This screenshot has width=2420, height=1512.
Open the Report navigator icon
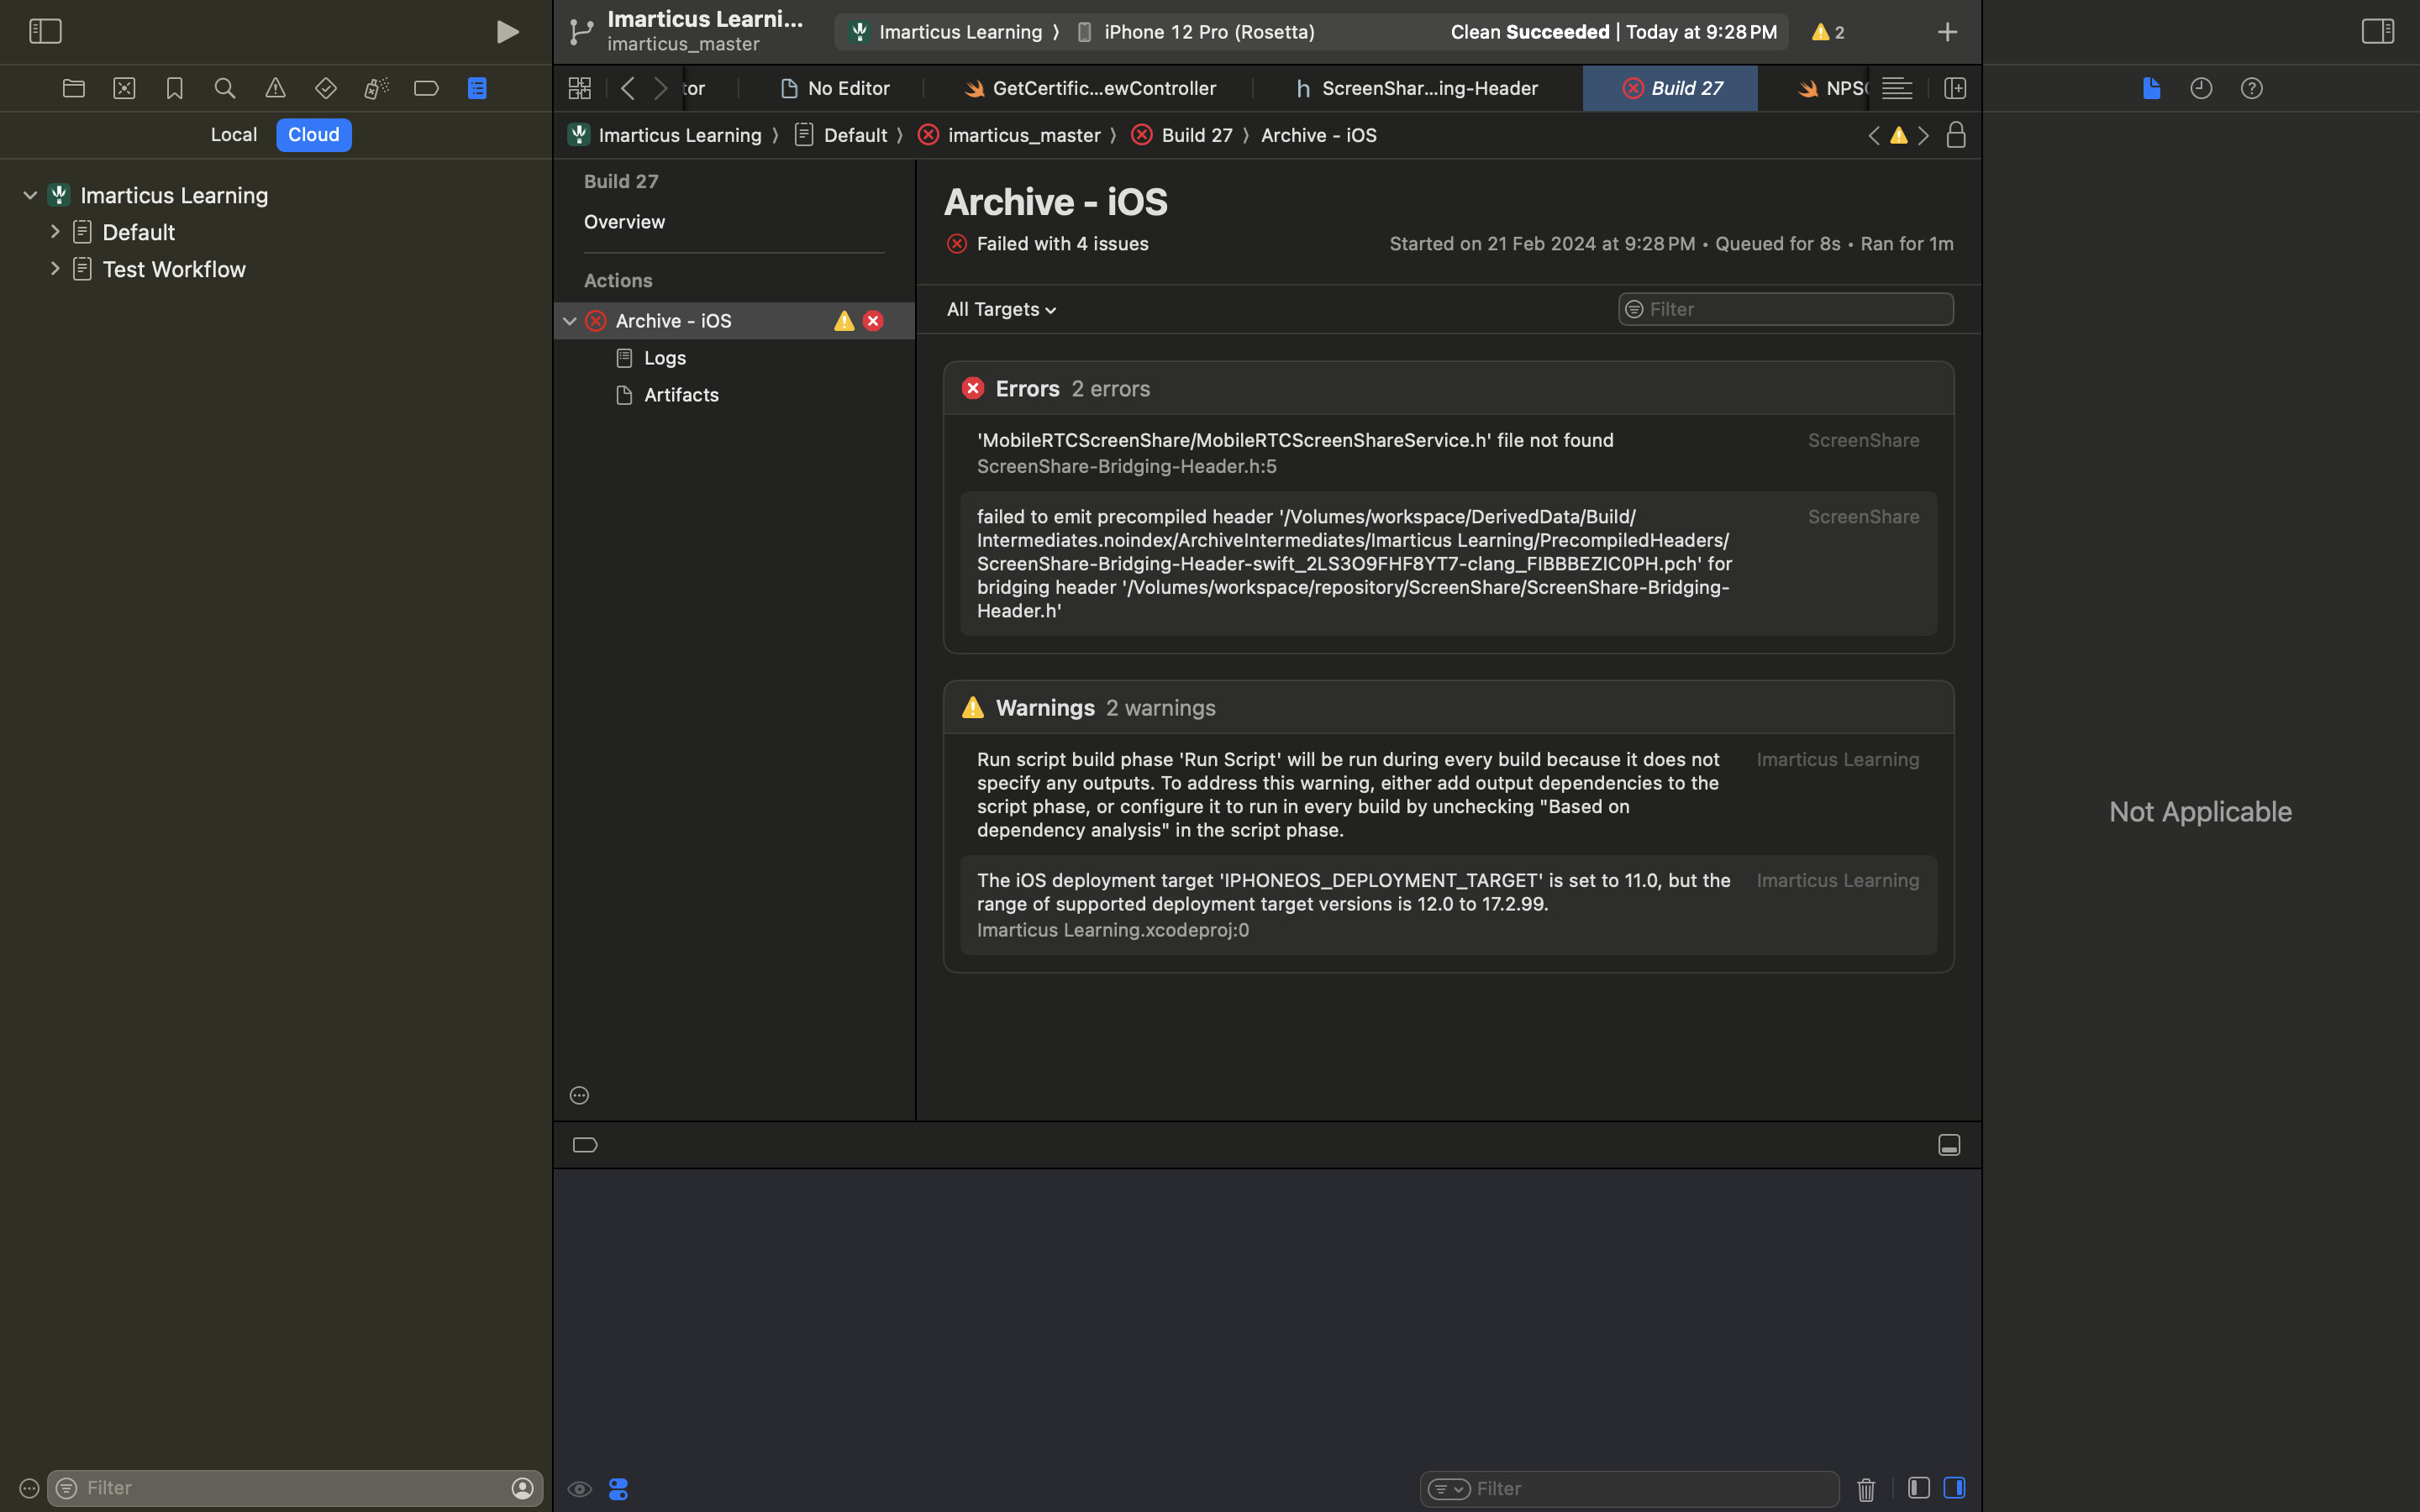point(477,88)
